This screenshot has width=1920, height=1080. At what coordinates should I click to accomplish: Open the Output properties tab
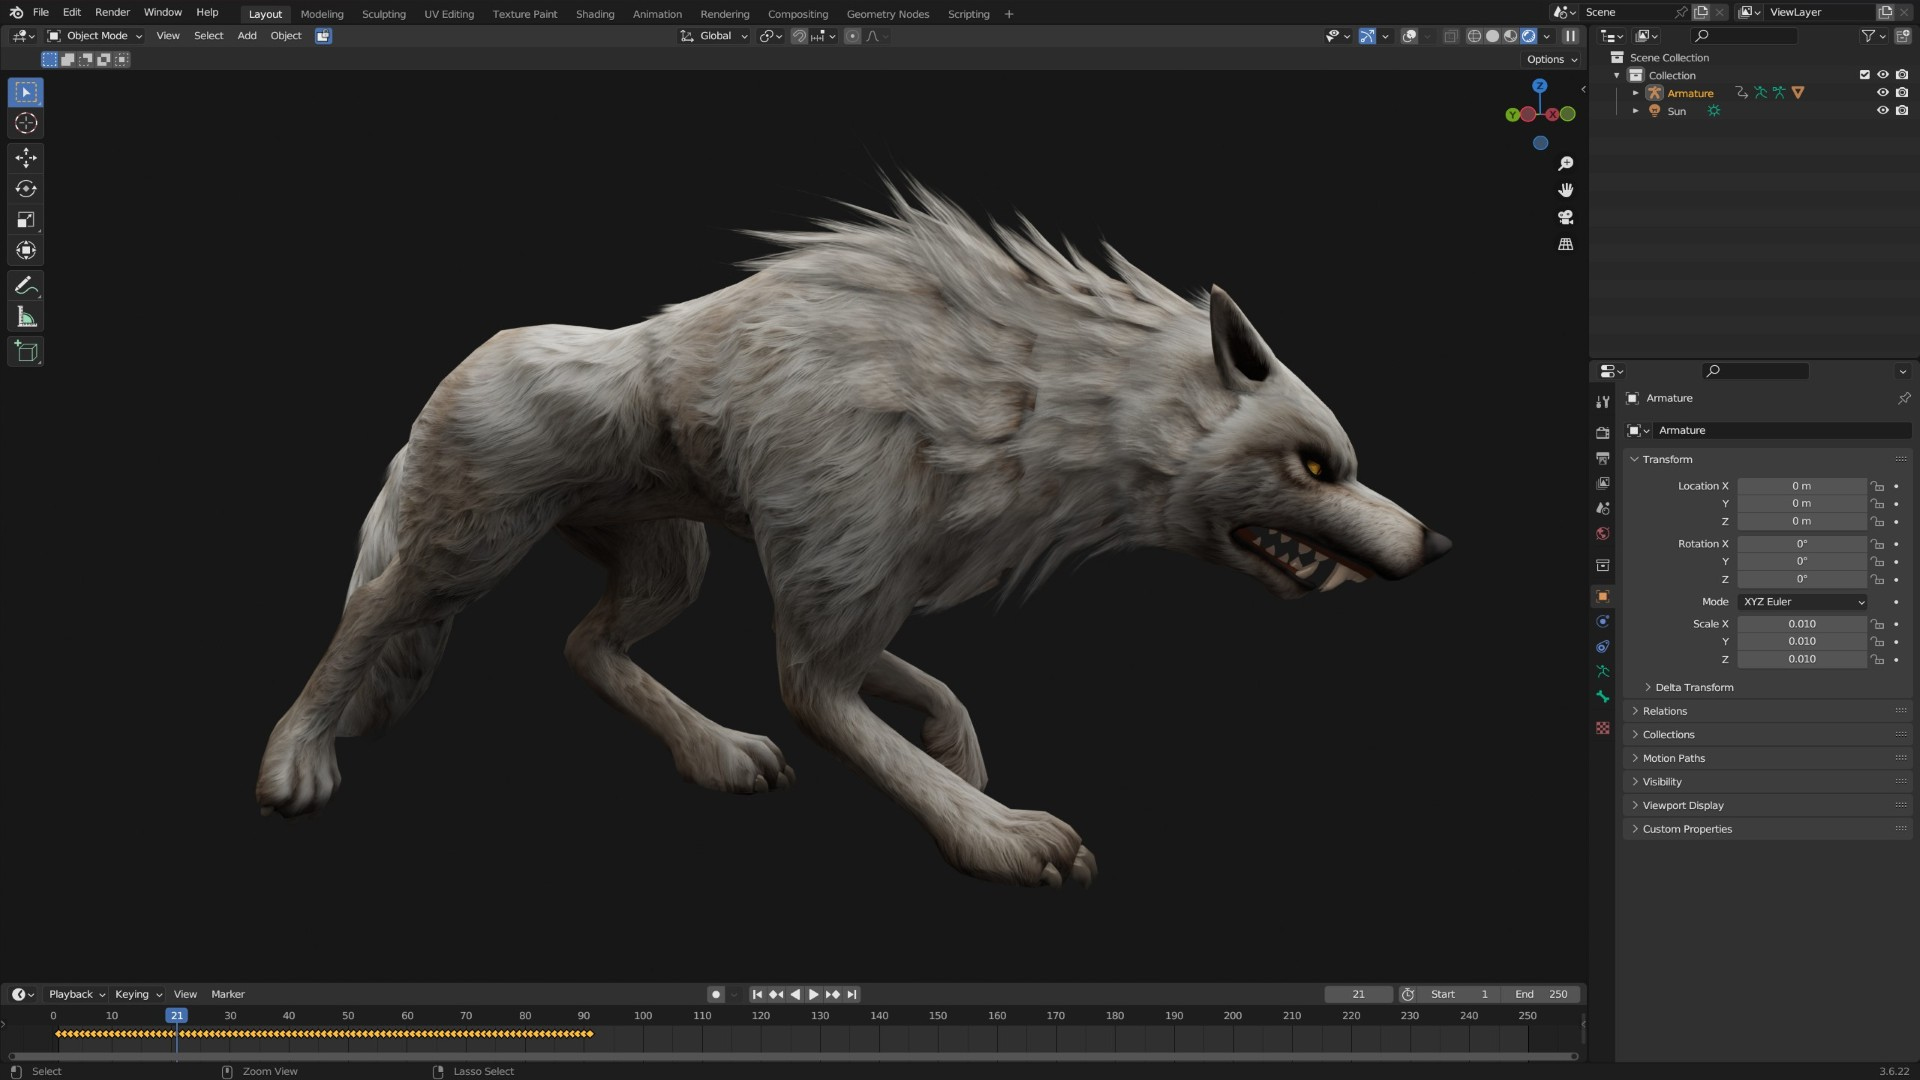[1603, 458]
